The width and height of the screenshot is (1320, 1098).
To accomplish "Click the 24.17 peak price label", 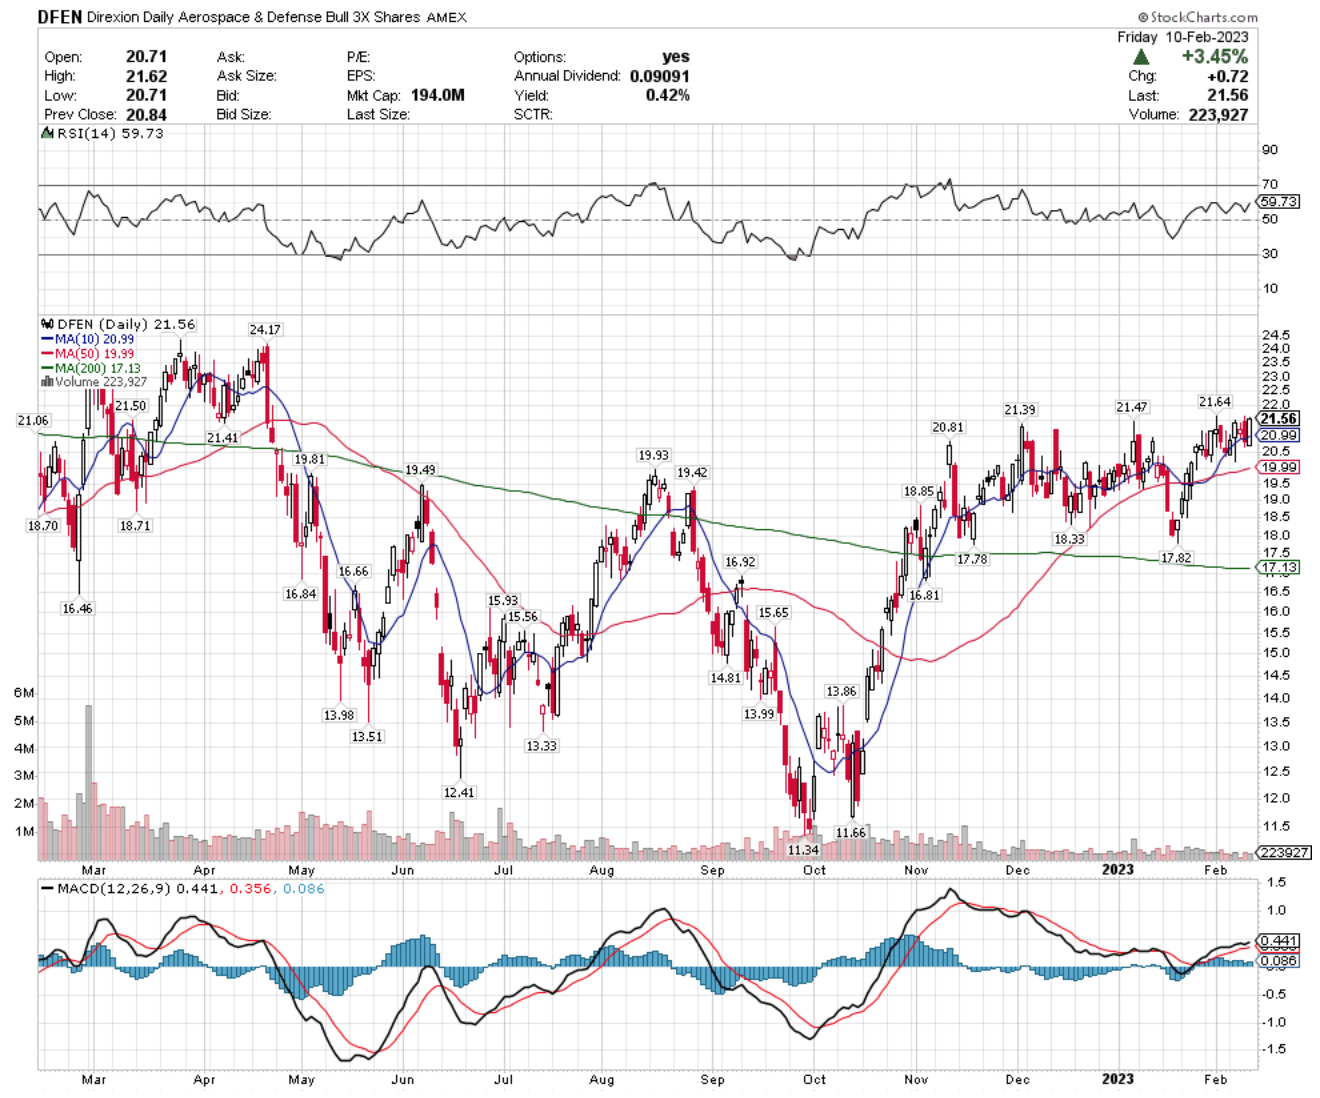I will [x=265, y=330].
